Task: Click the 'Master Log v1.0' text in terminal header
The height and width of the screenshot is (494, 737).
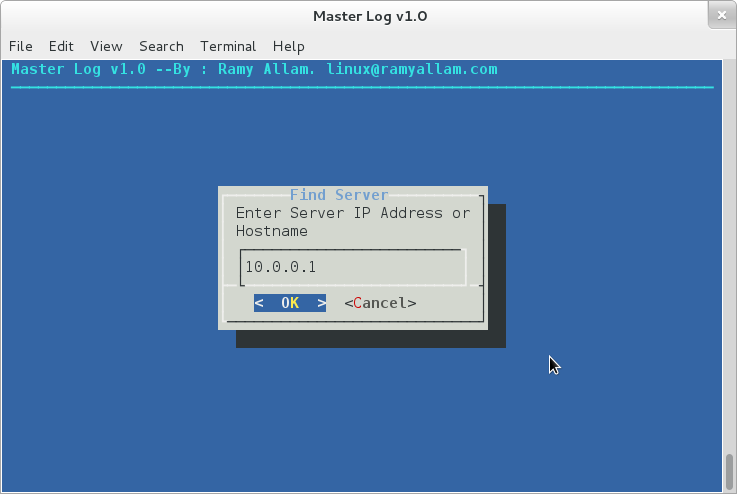Action: point(78,69)
